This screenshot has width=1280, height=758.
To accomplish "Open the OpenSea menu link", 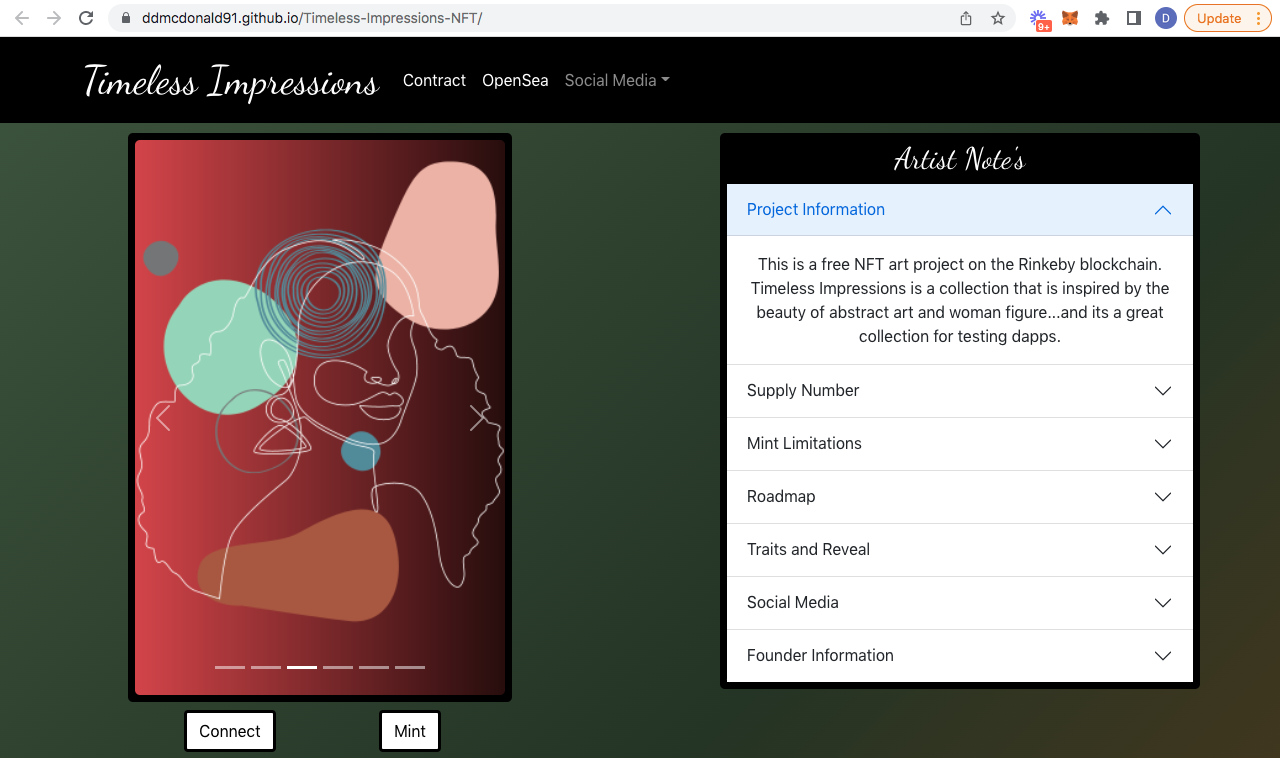I will [515, 80].
